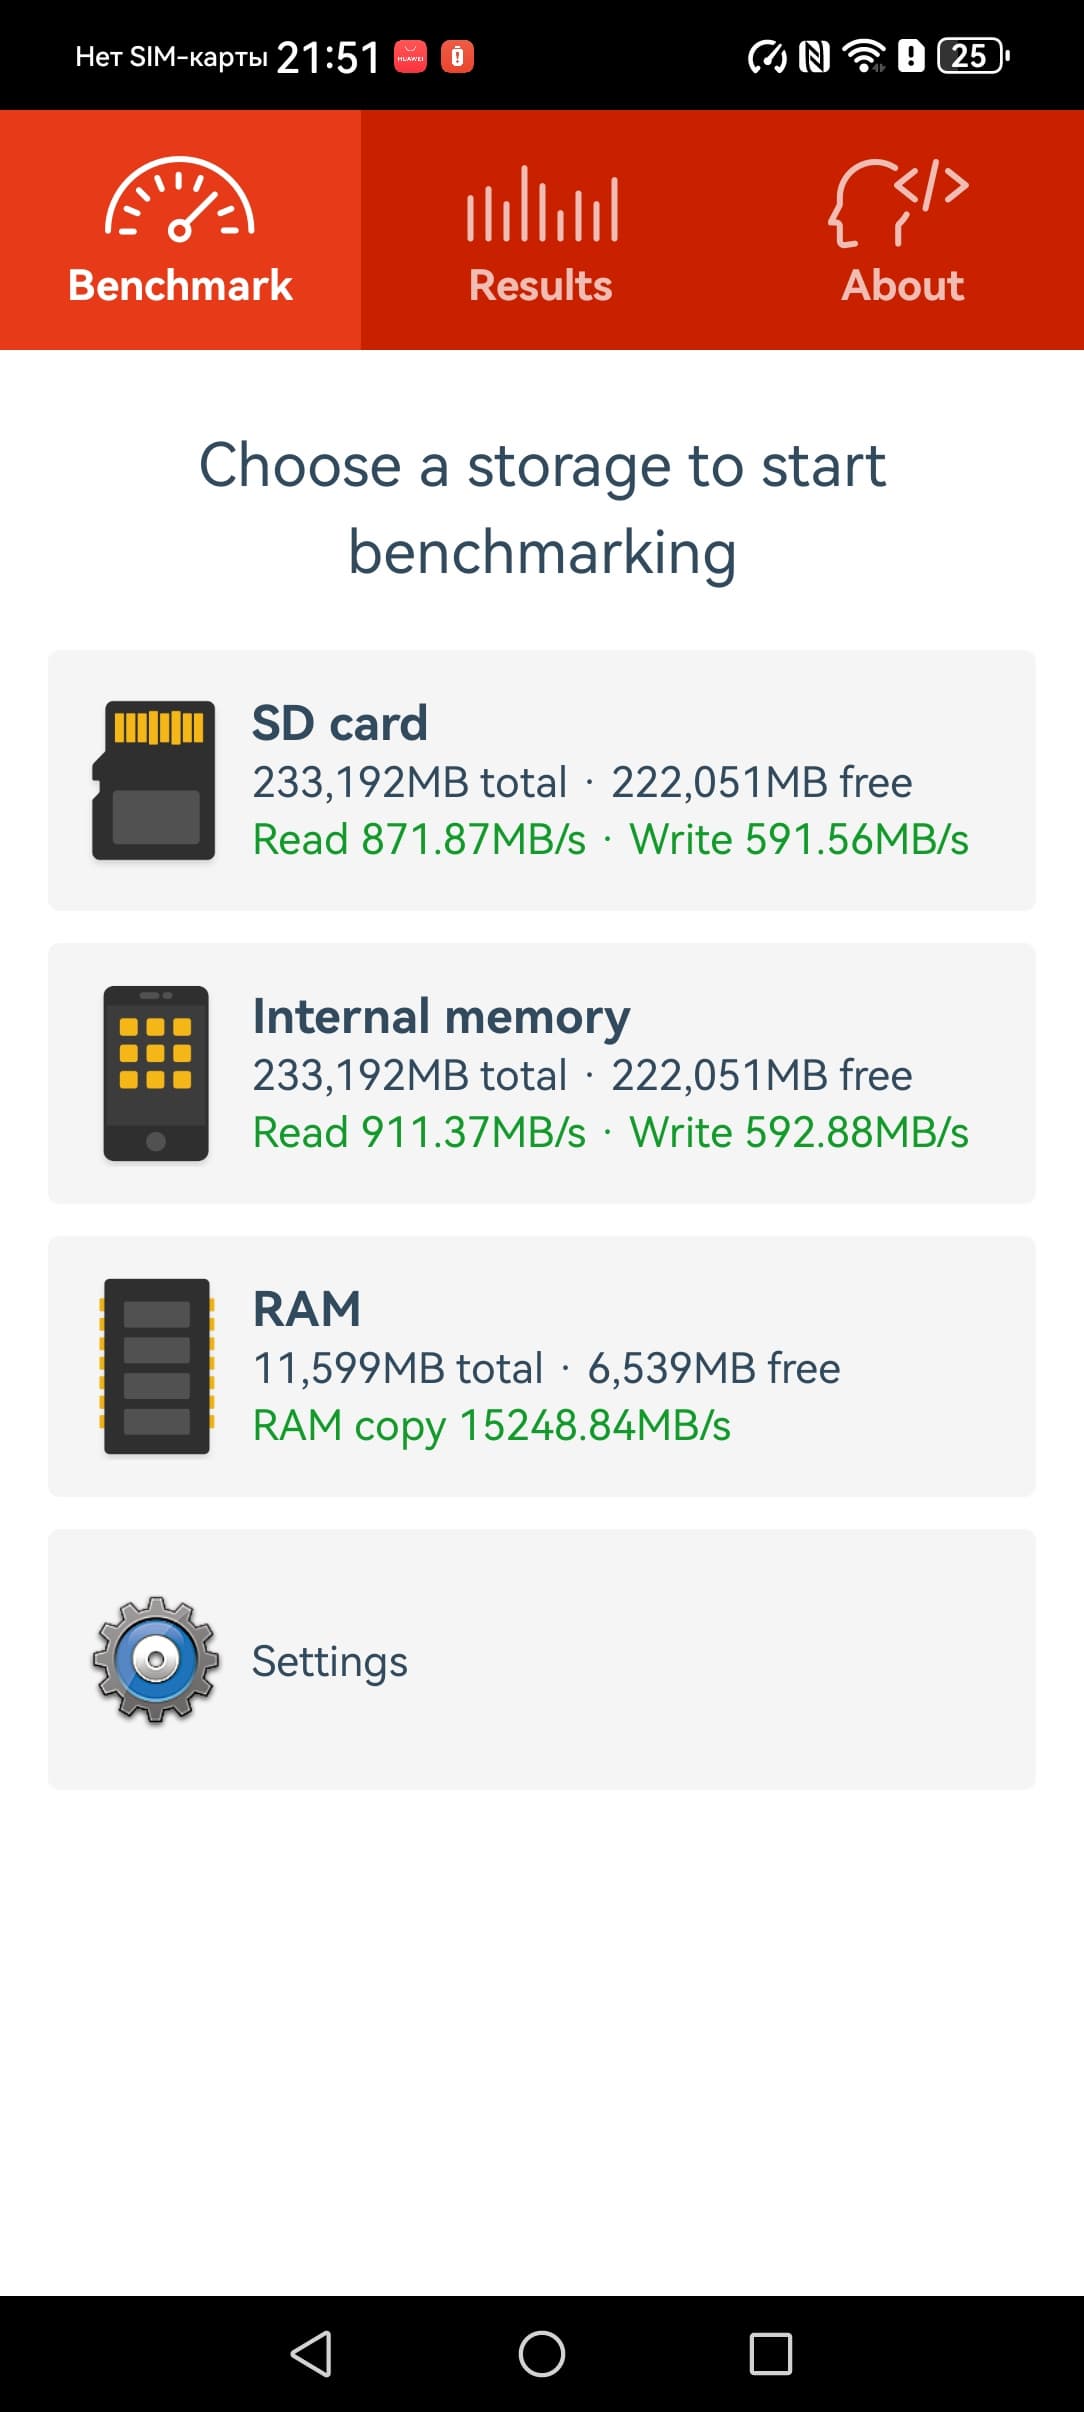This screenshot has width=1084, height=2412.
Task: Tap the speedometer Benchmark icon
Action: point(180,200)
